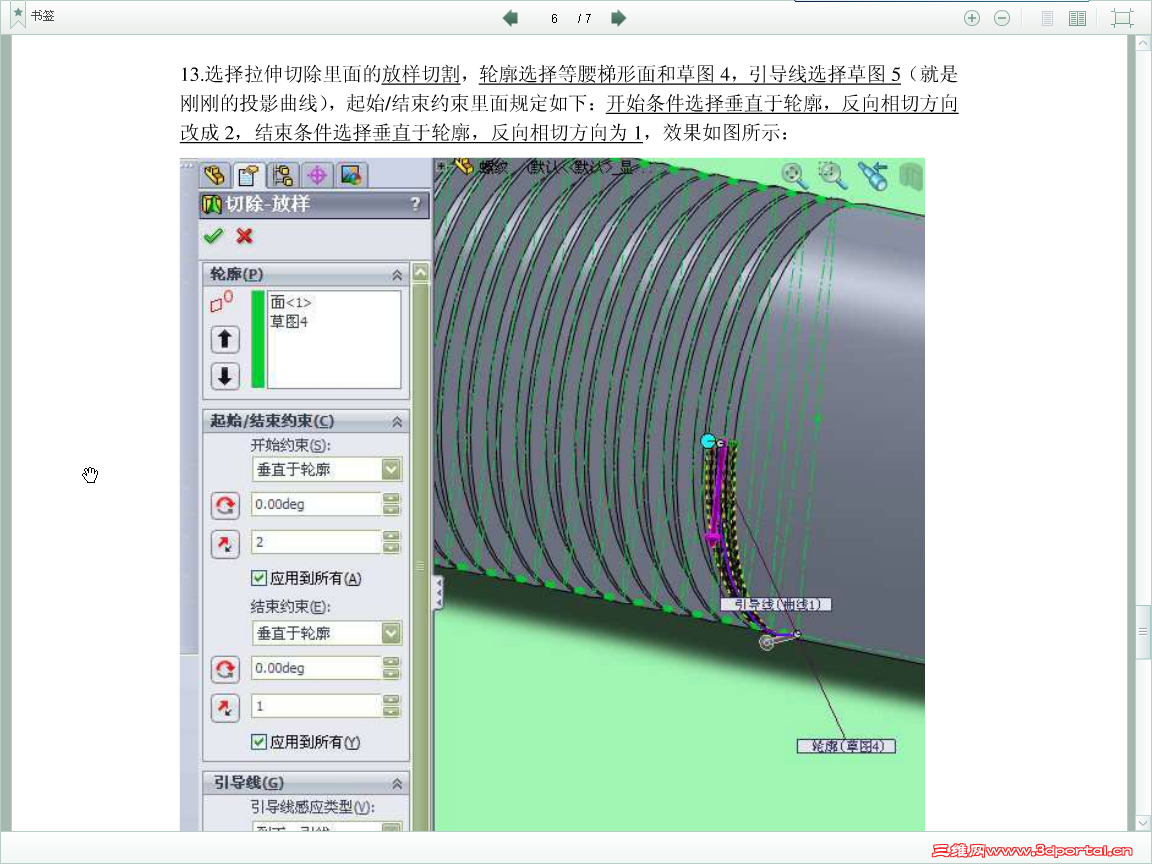Open help for Cut-Loft panel

point(415,204)
